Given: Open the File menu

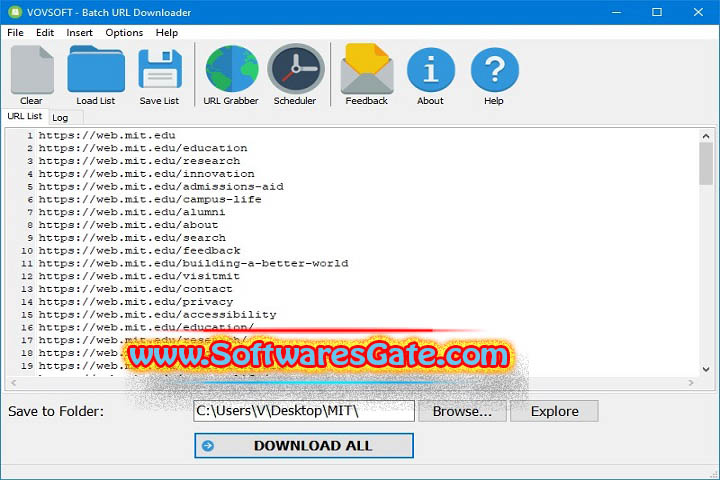Looking at the screenshot, I should 15,33.
